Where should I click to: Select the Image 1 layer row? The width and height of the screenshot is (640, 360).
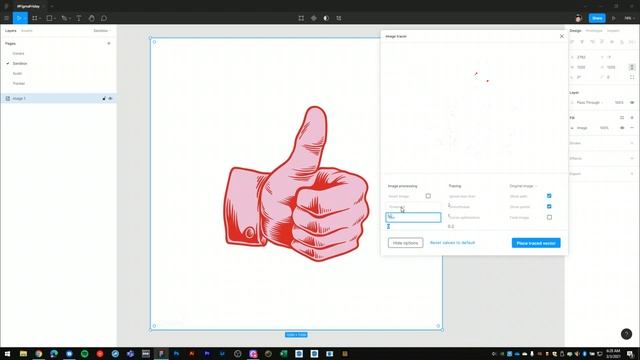[x=58, y=98]
